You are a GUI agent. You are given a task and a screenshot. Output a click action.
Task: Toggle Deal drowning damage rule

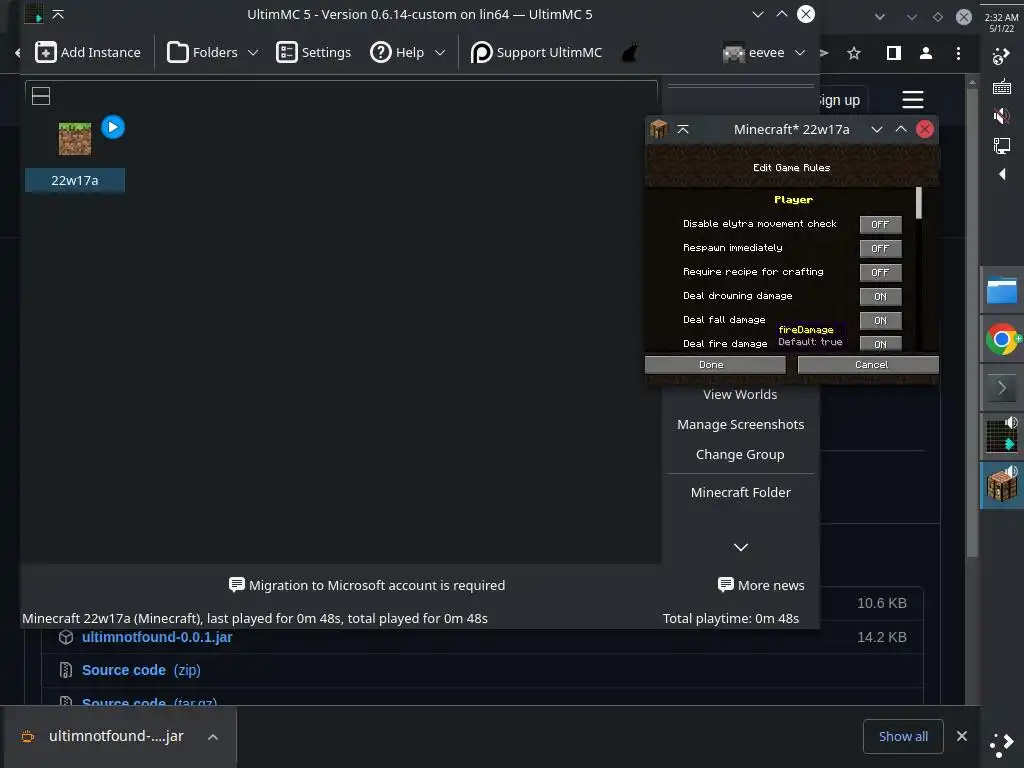tap(880, 296)
